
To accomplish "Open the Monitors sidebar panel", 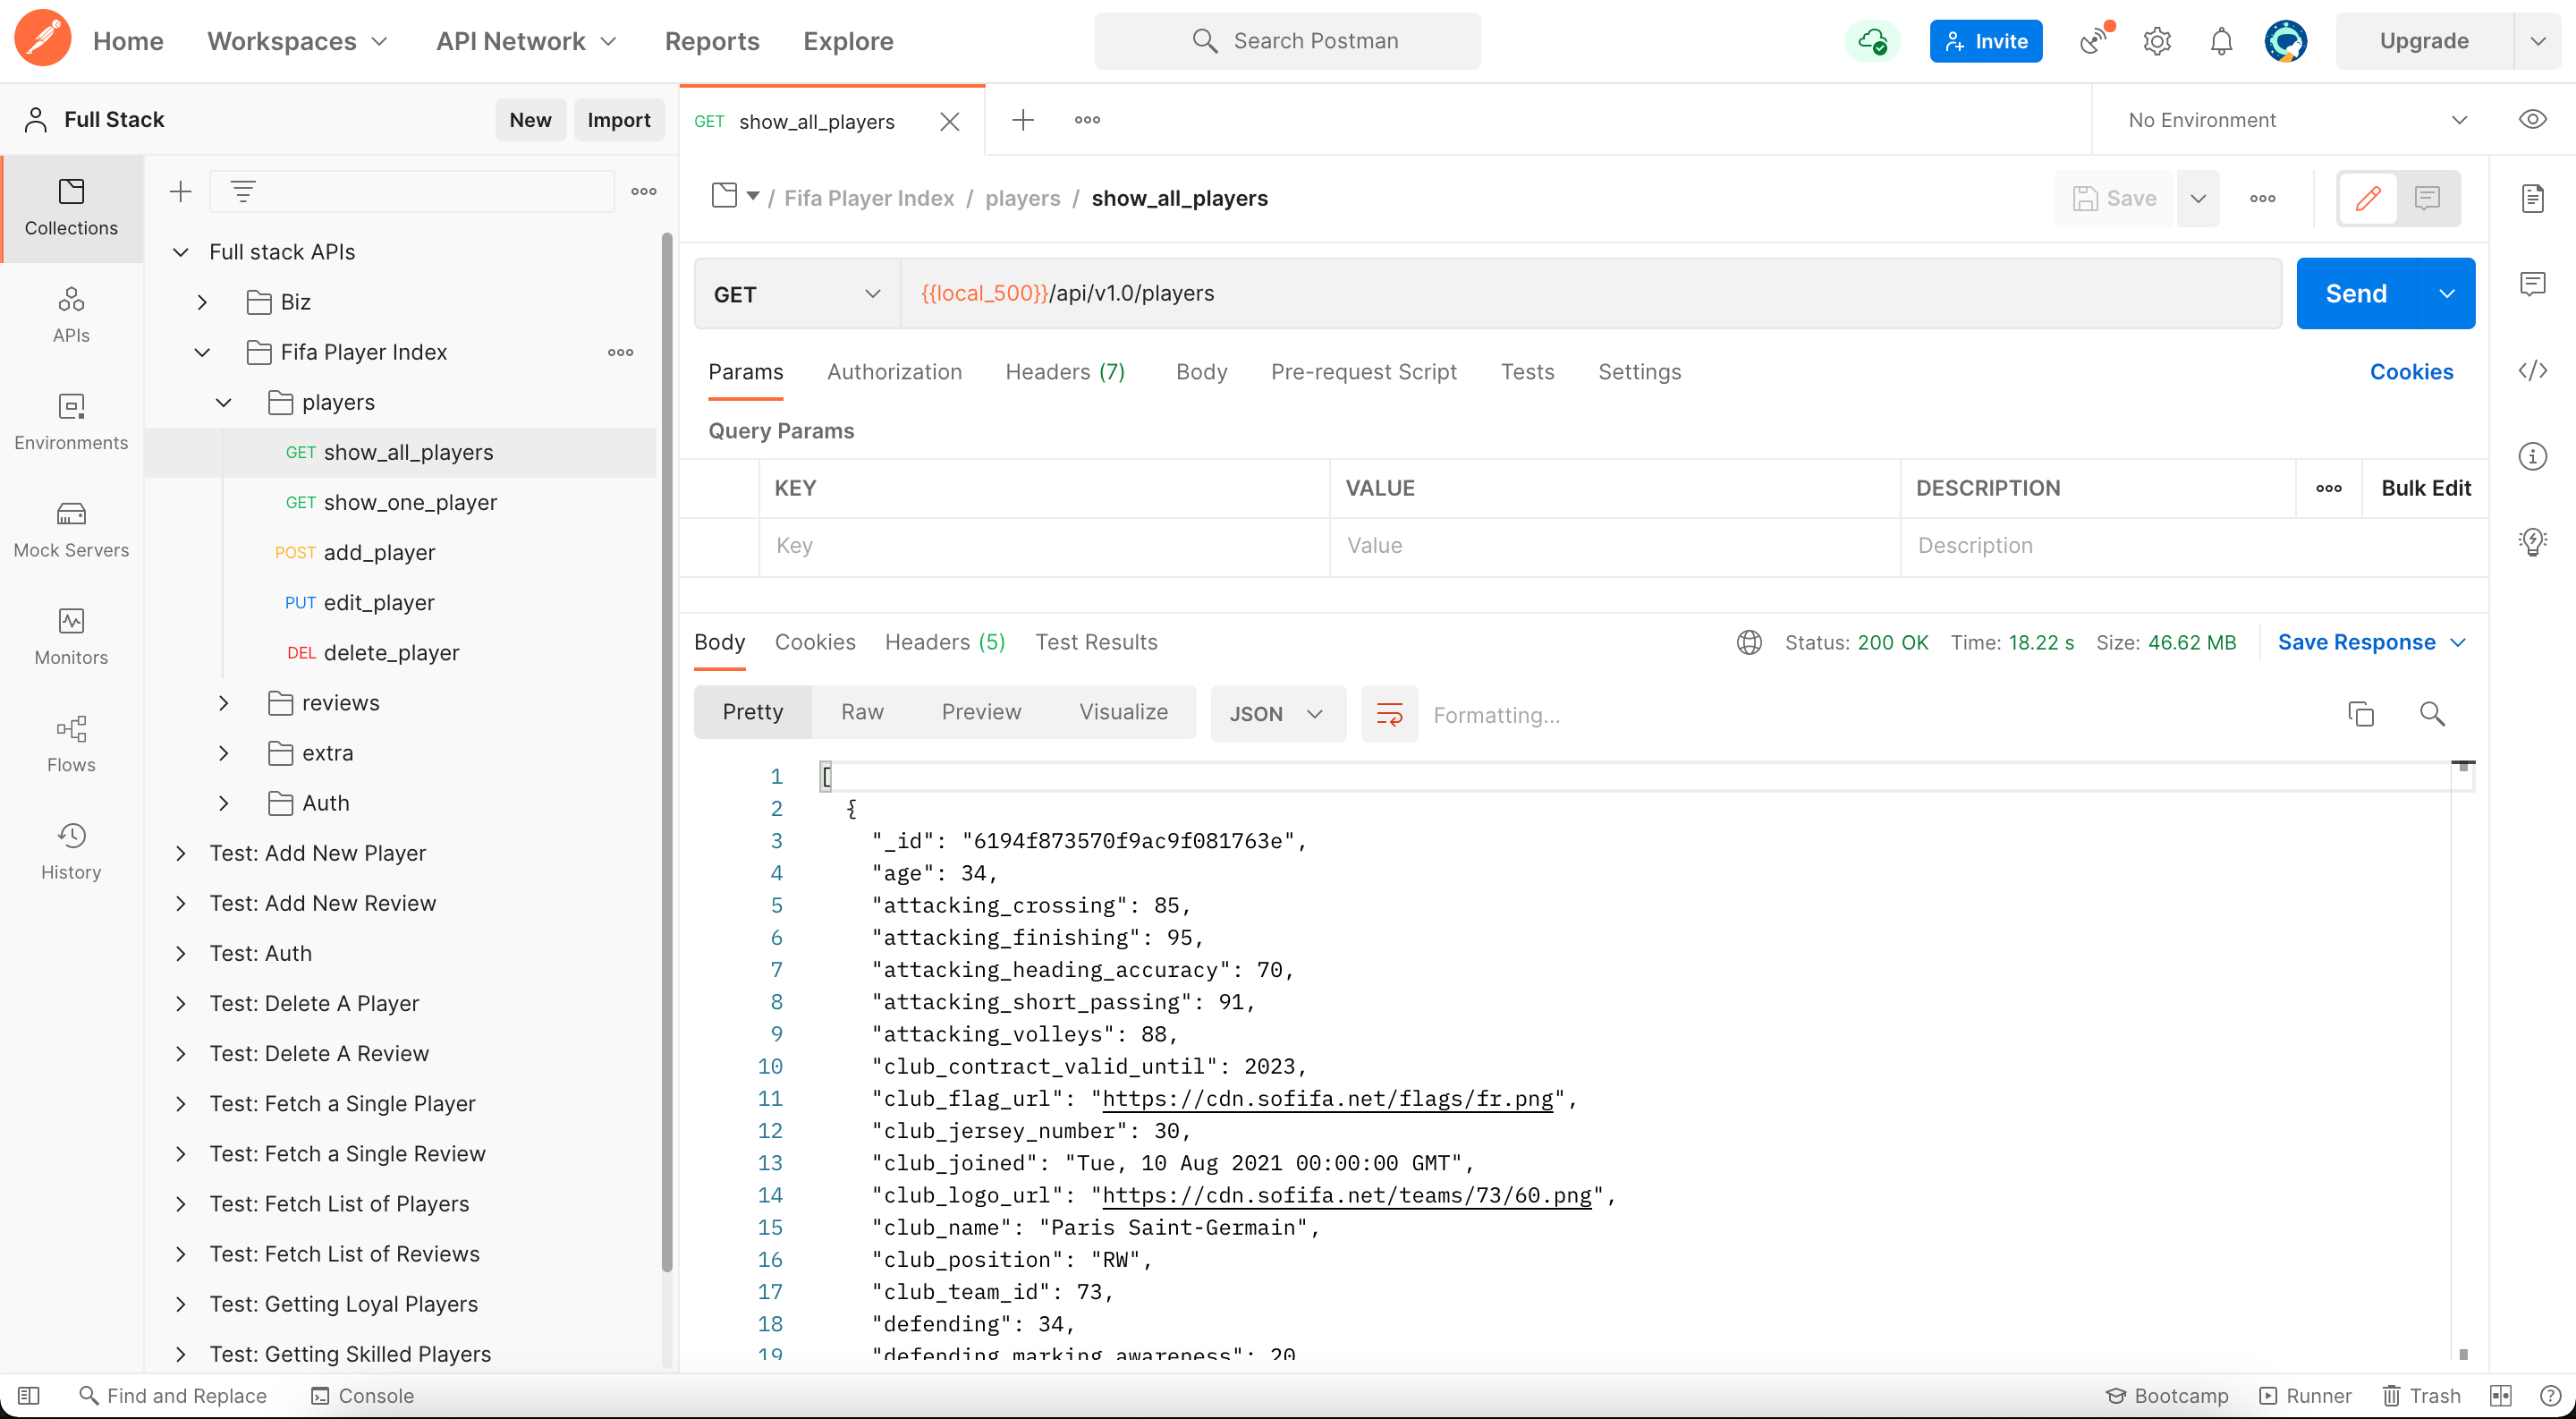I will [71, 636].
